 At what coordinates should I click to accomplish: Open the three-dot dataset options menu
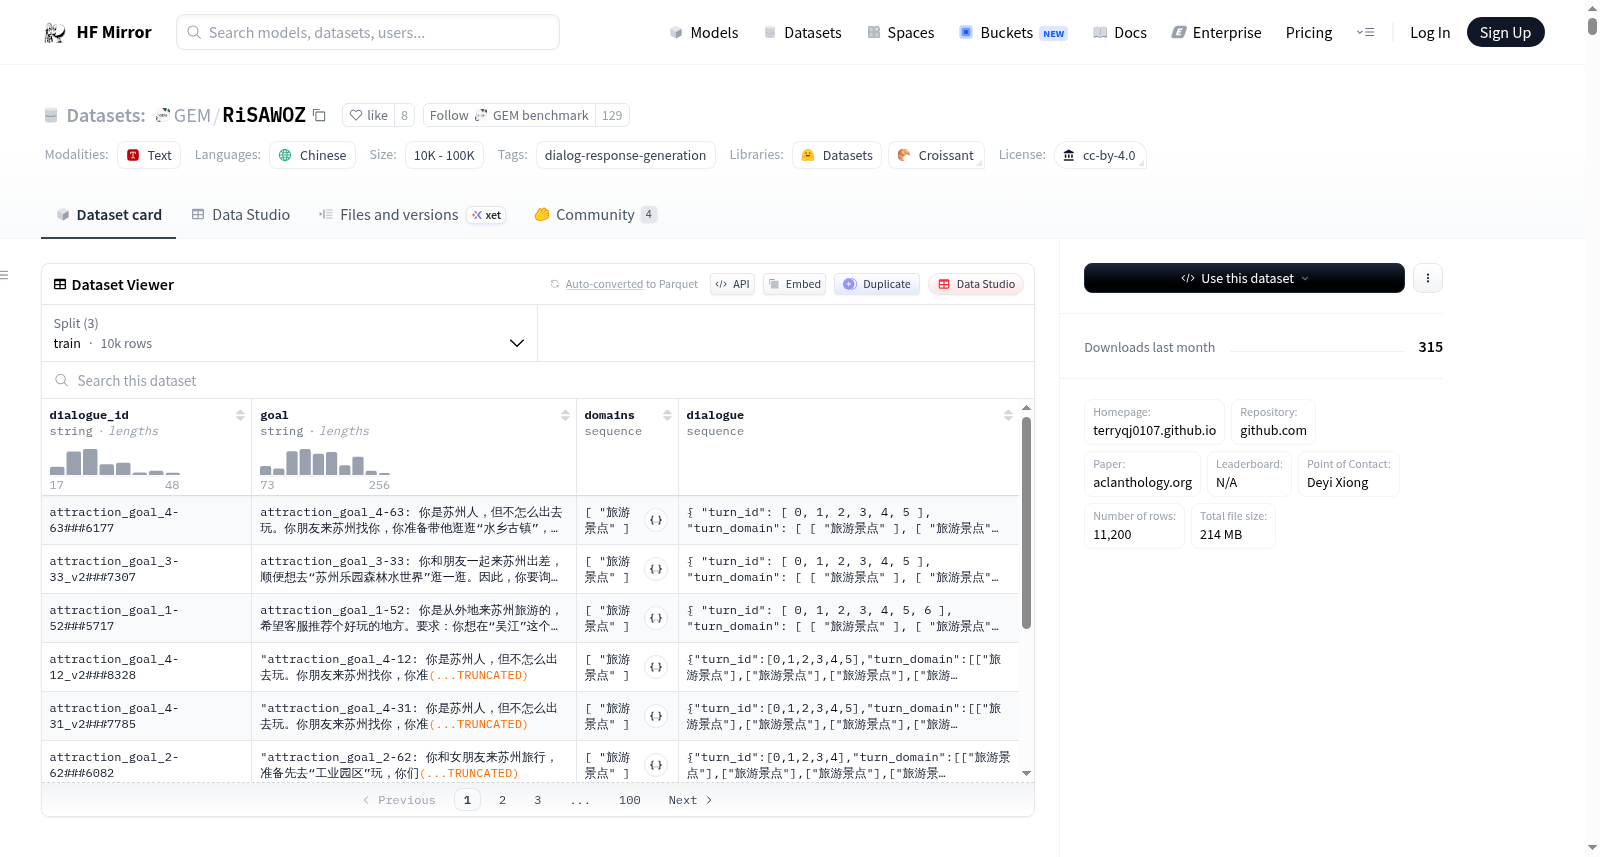coord(1428,278)
